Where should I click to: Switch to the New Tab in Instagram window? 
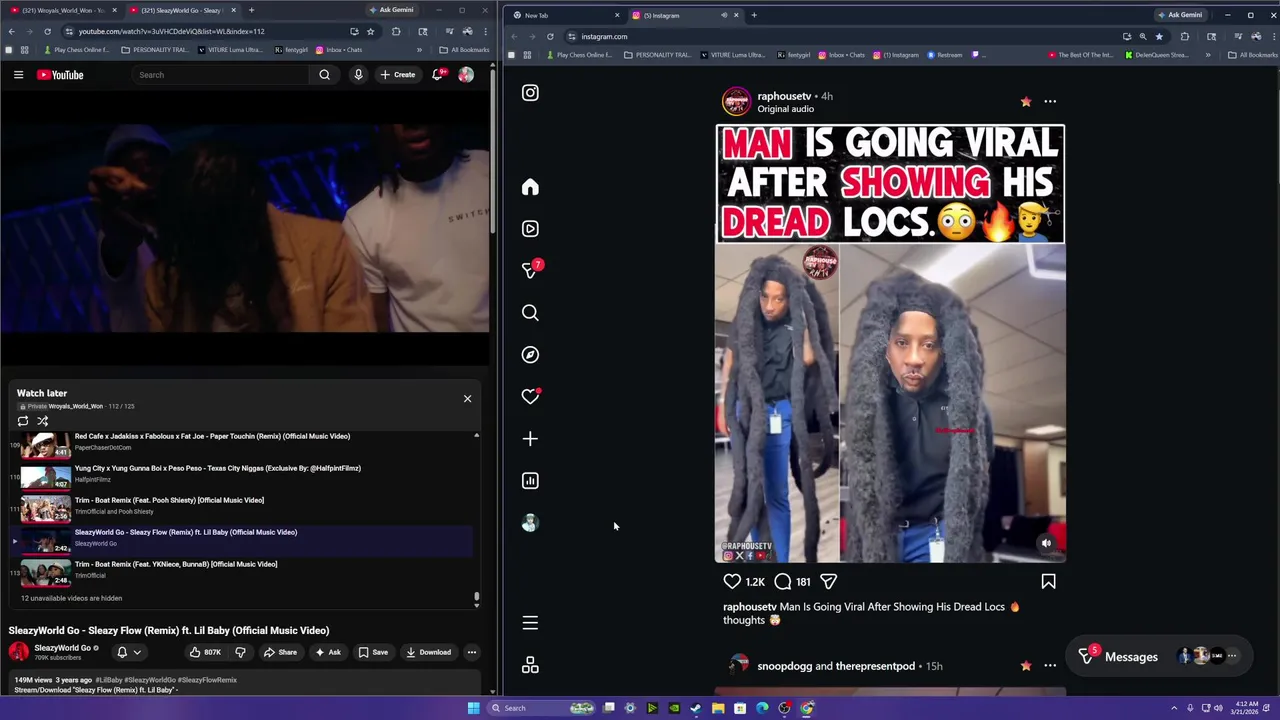[x=565, y=15]
